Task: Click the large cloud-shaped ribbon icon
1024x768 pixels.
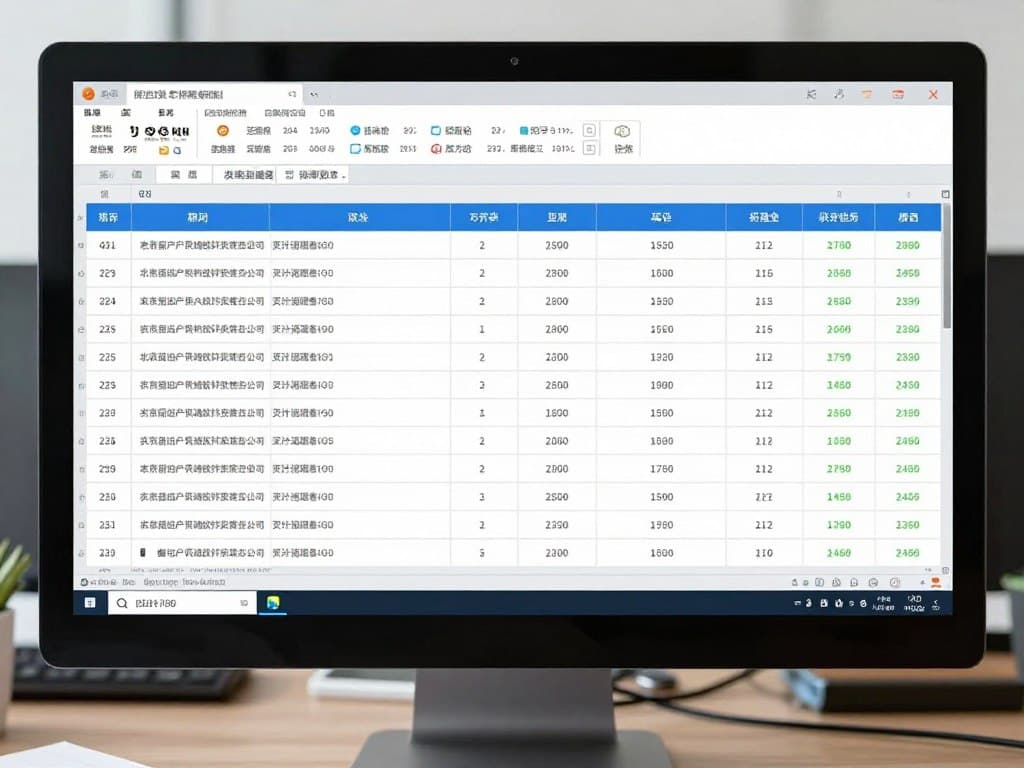Action: (x=622, y=131)
